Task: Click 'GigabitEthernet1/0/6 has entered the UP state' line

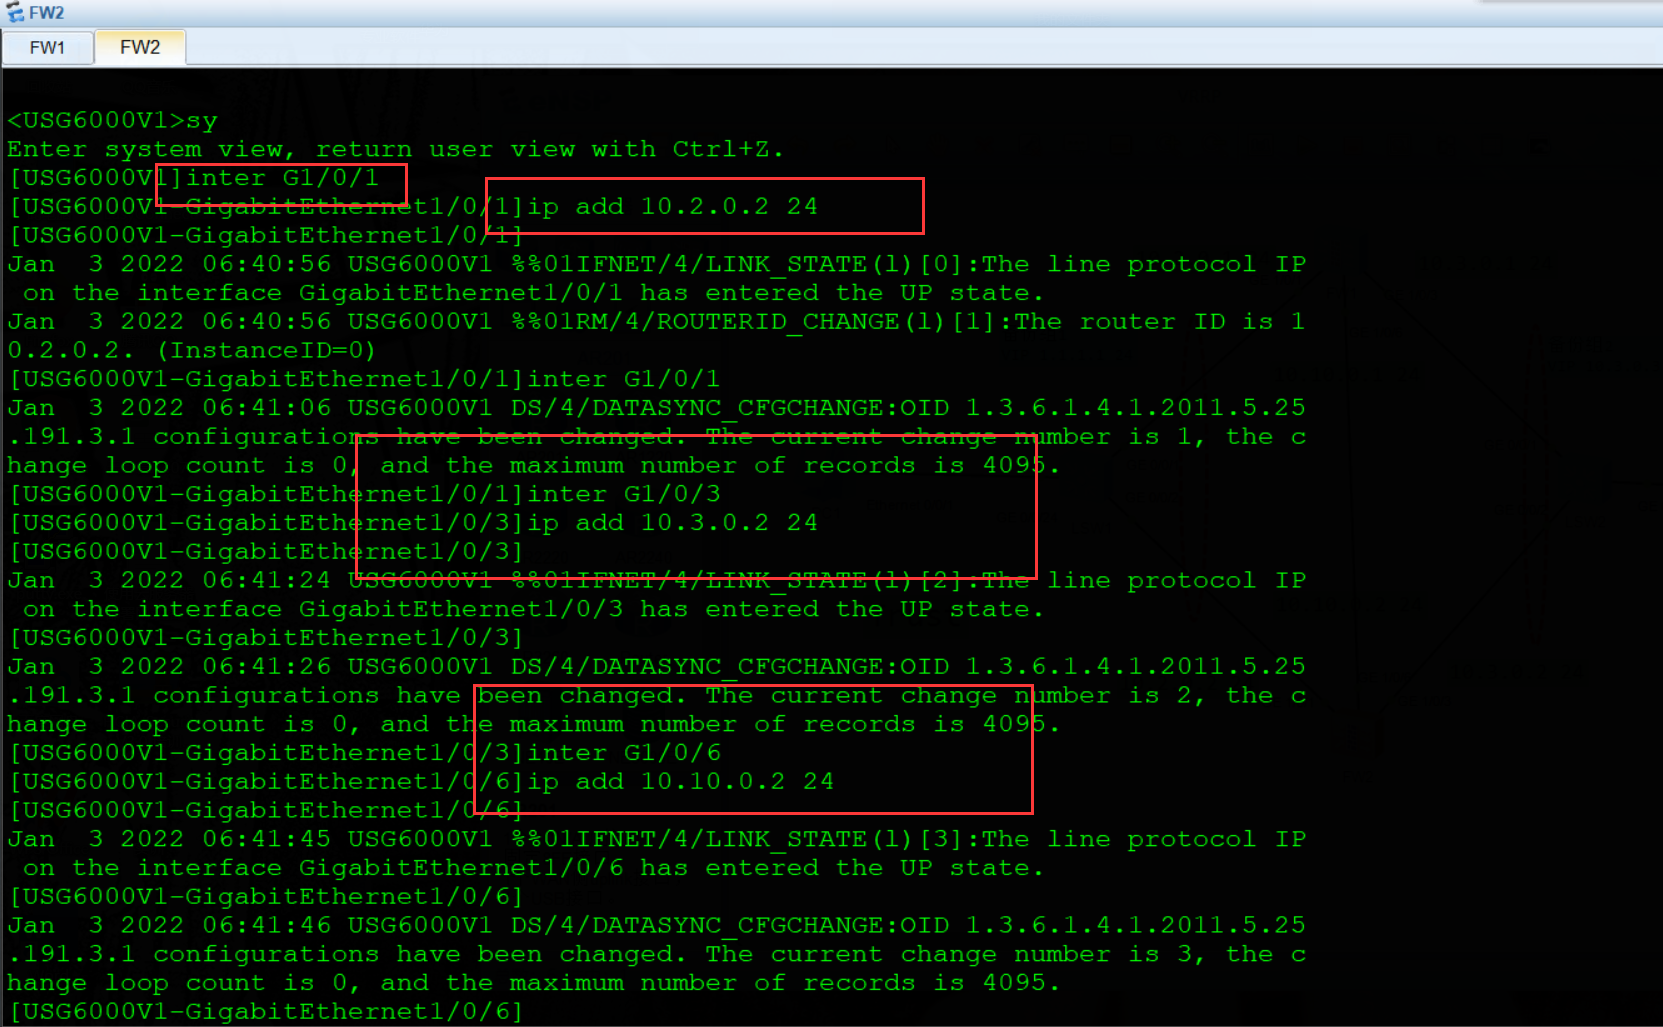Action: click(x=533, y=868)
